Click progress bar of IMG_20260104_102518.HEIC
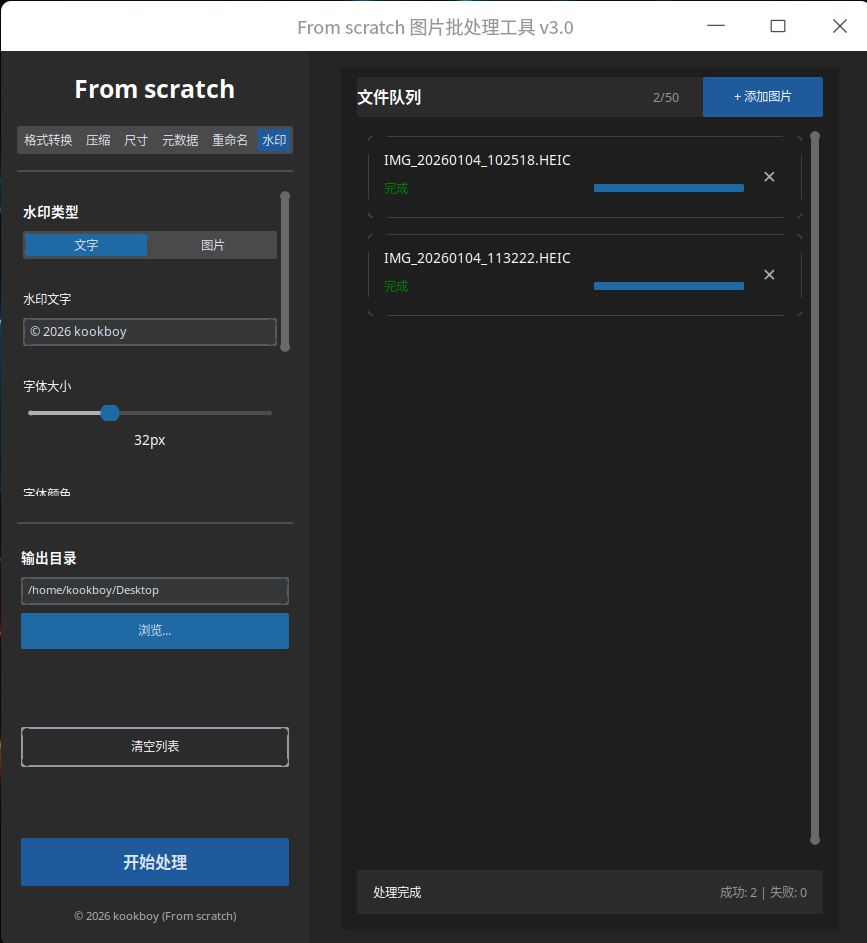This screenshot has width=867, height=943. [x=669, y=188]
